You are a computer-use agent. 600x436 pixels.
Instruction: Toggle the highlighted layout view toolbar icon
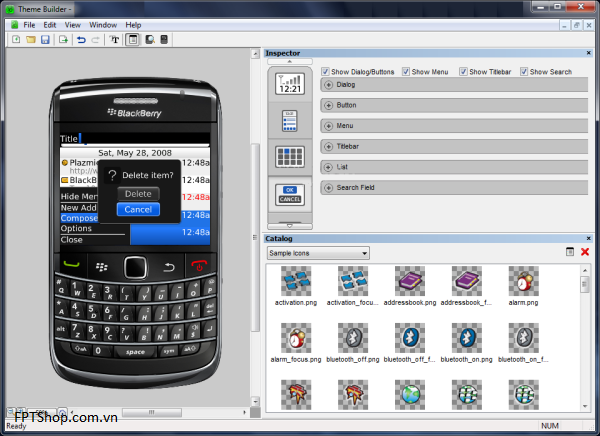(133, 39)
